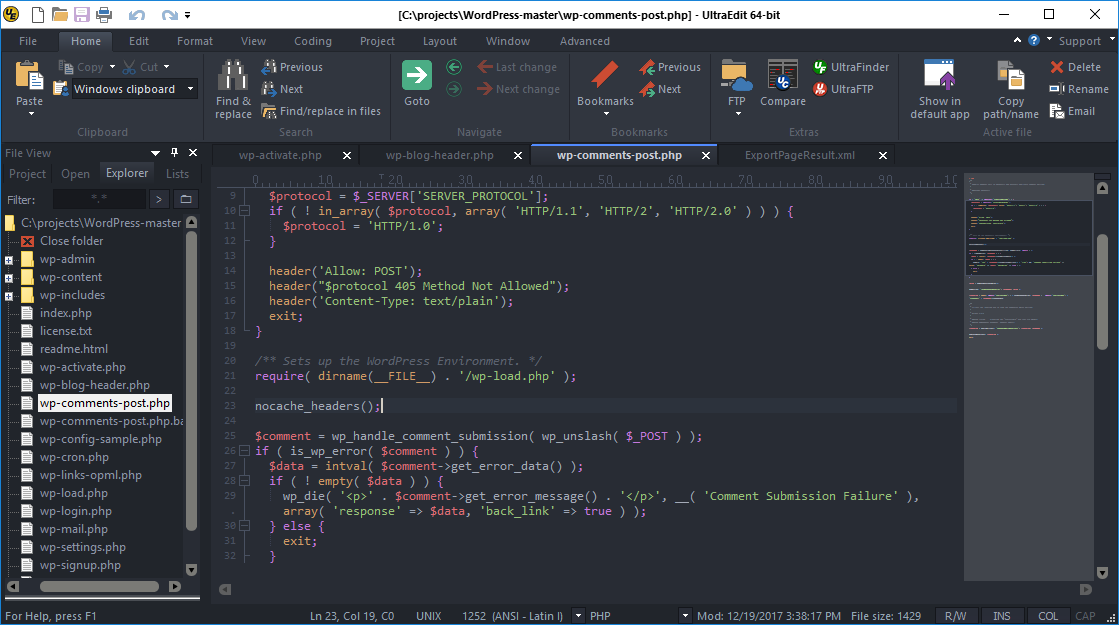Expand the wp-admin folder
Viewport: 1119px width, 625px height.
[9, 260]
